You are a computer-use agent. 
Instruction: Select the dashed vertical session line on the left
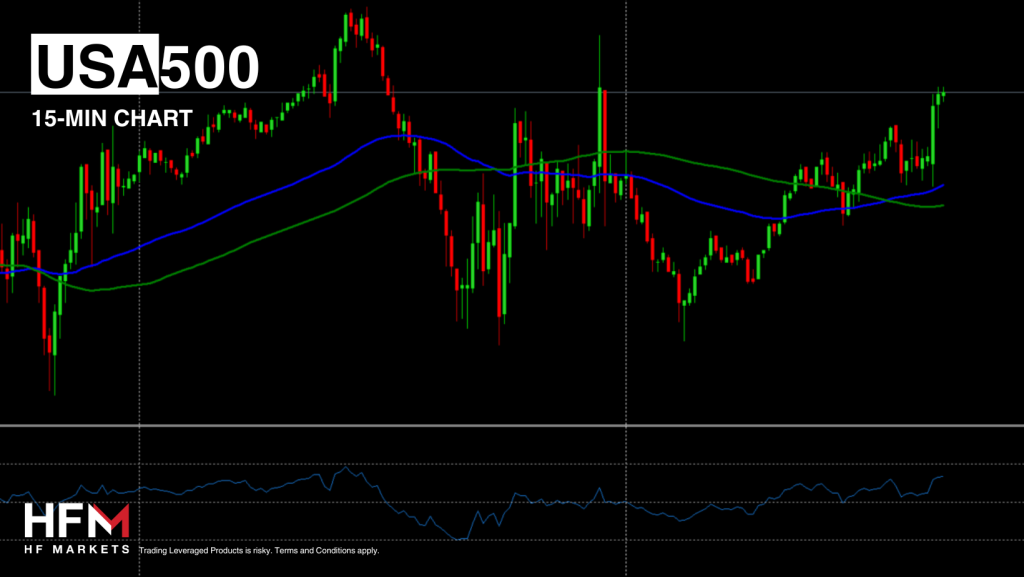click(x=139, y=300)
